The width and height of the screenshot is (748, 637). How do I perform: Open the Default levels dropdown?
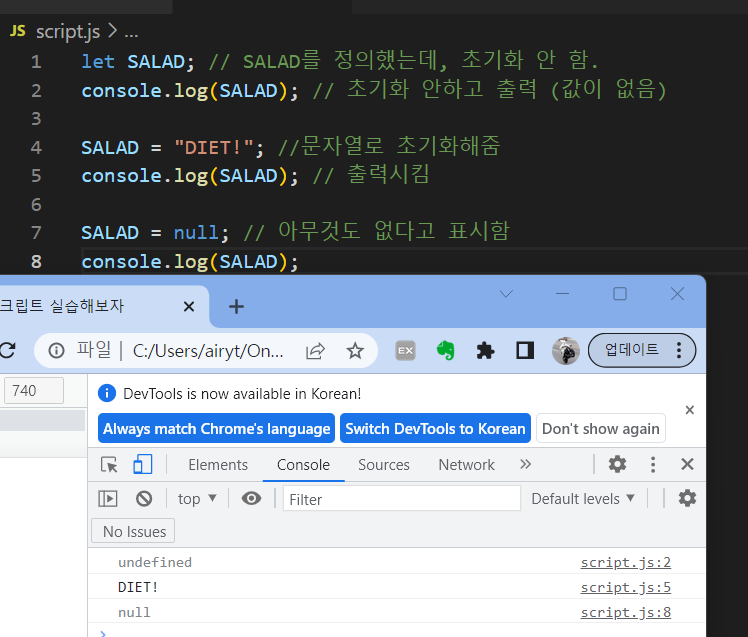(x=583, y=499)
